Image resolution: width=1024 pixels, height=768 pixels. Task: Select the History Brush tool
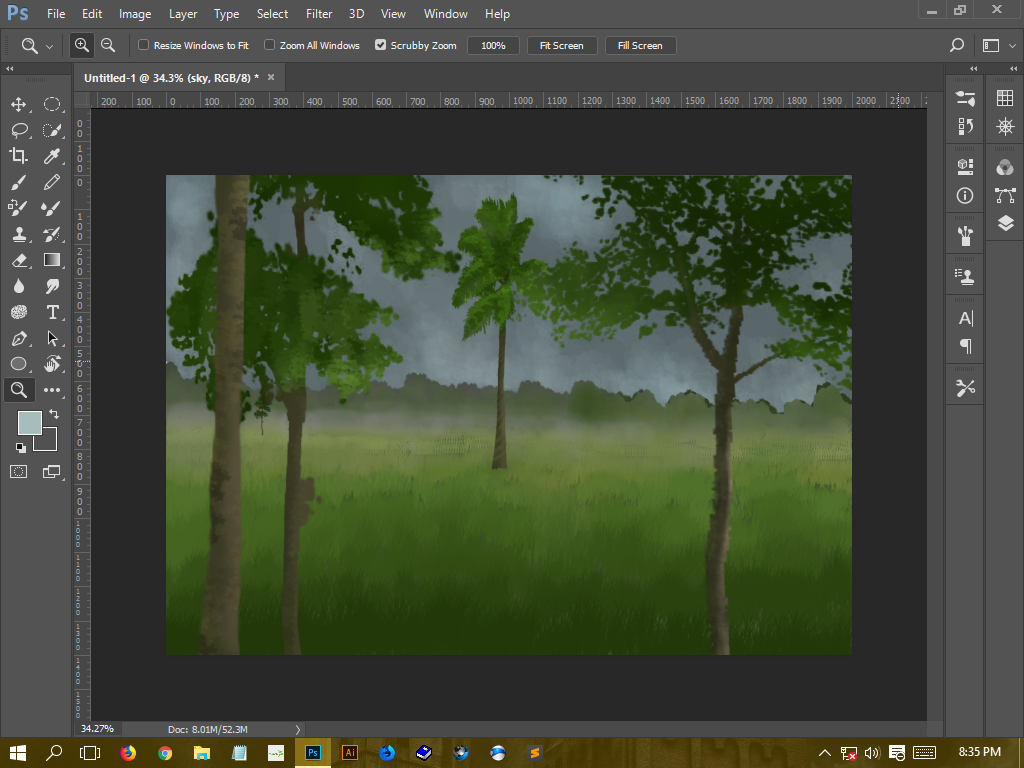[x=52, y=234]
